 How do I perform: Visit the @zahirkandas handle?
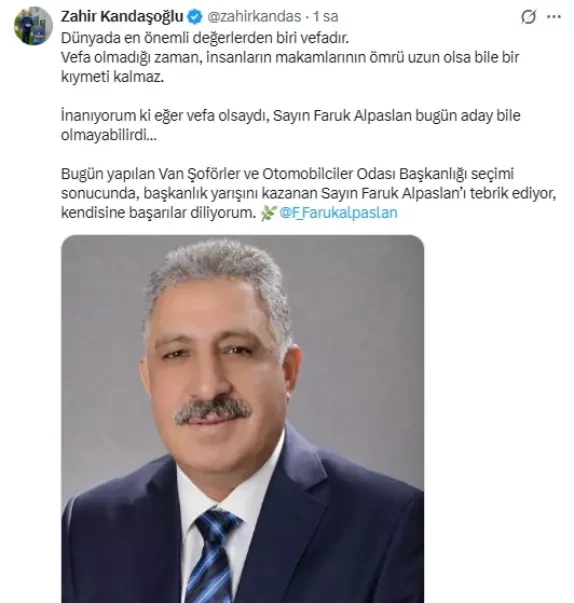pos(254,17)
